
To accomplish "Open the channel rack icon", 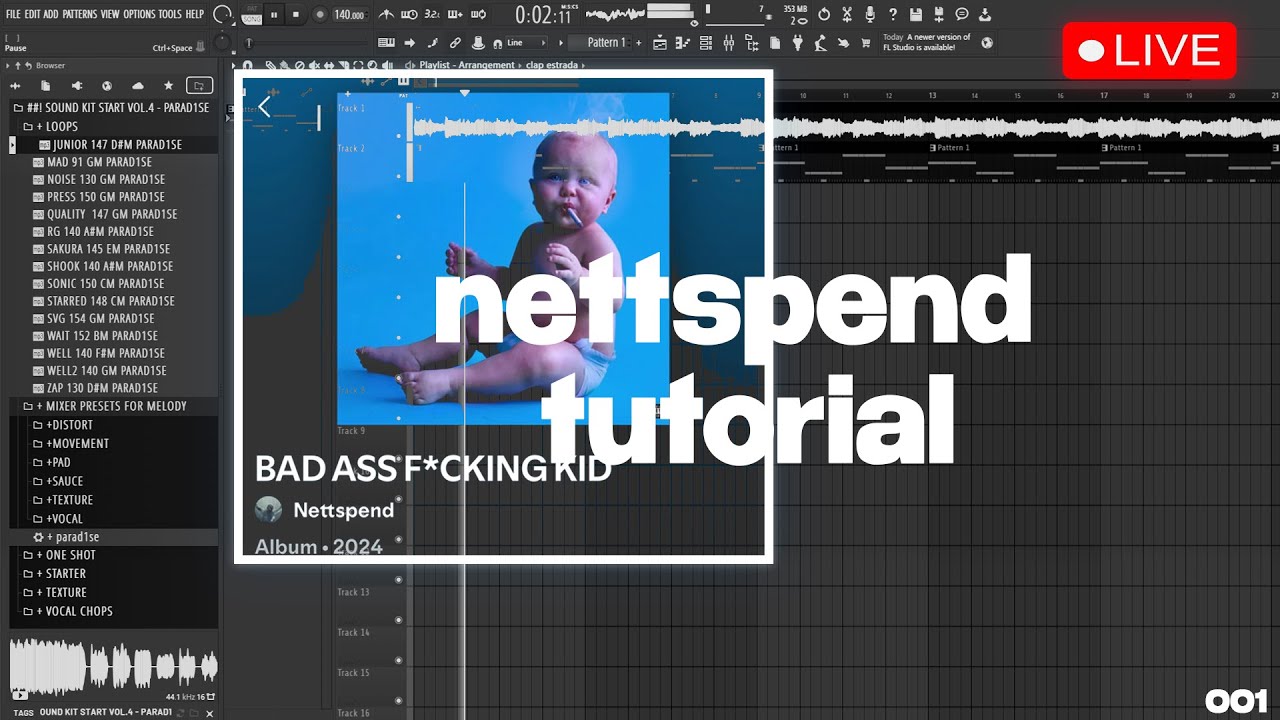I will (x=705, y=42).
